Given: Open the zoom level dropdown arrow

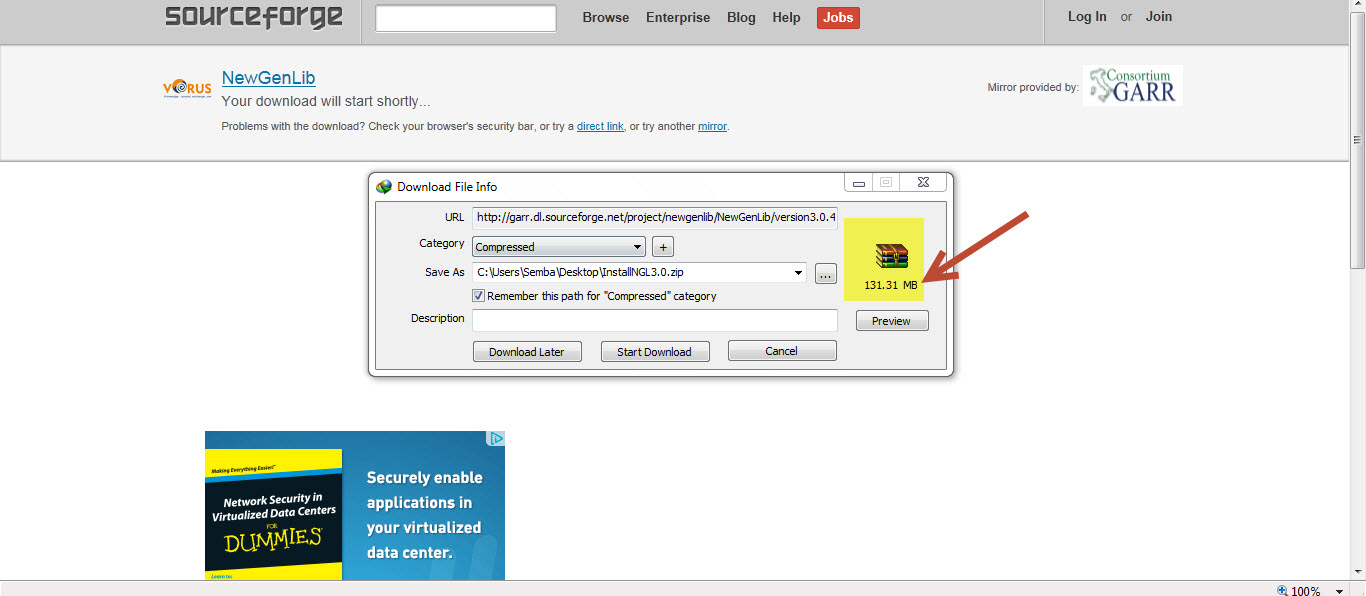Looking at the screenshot, I should point(1340,590).
